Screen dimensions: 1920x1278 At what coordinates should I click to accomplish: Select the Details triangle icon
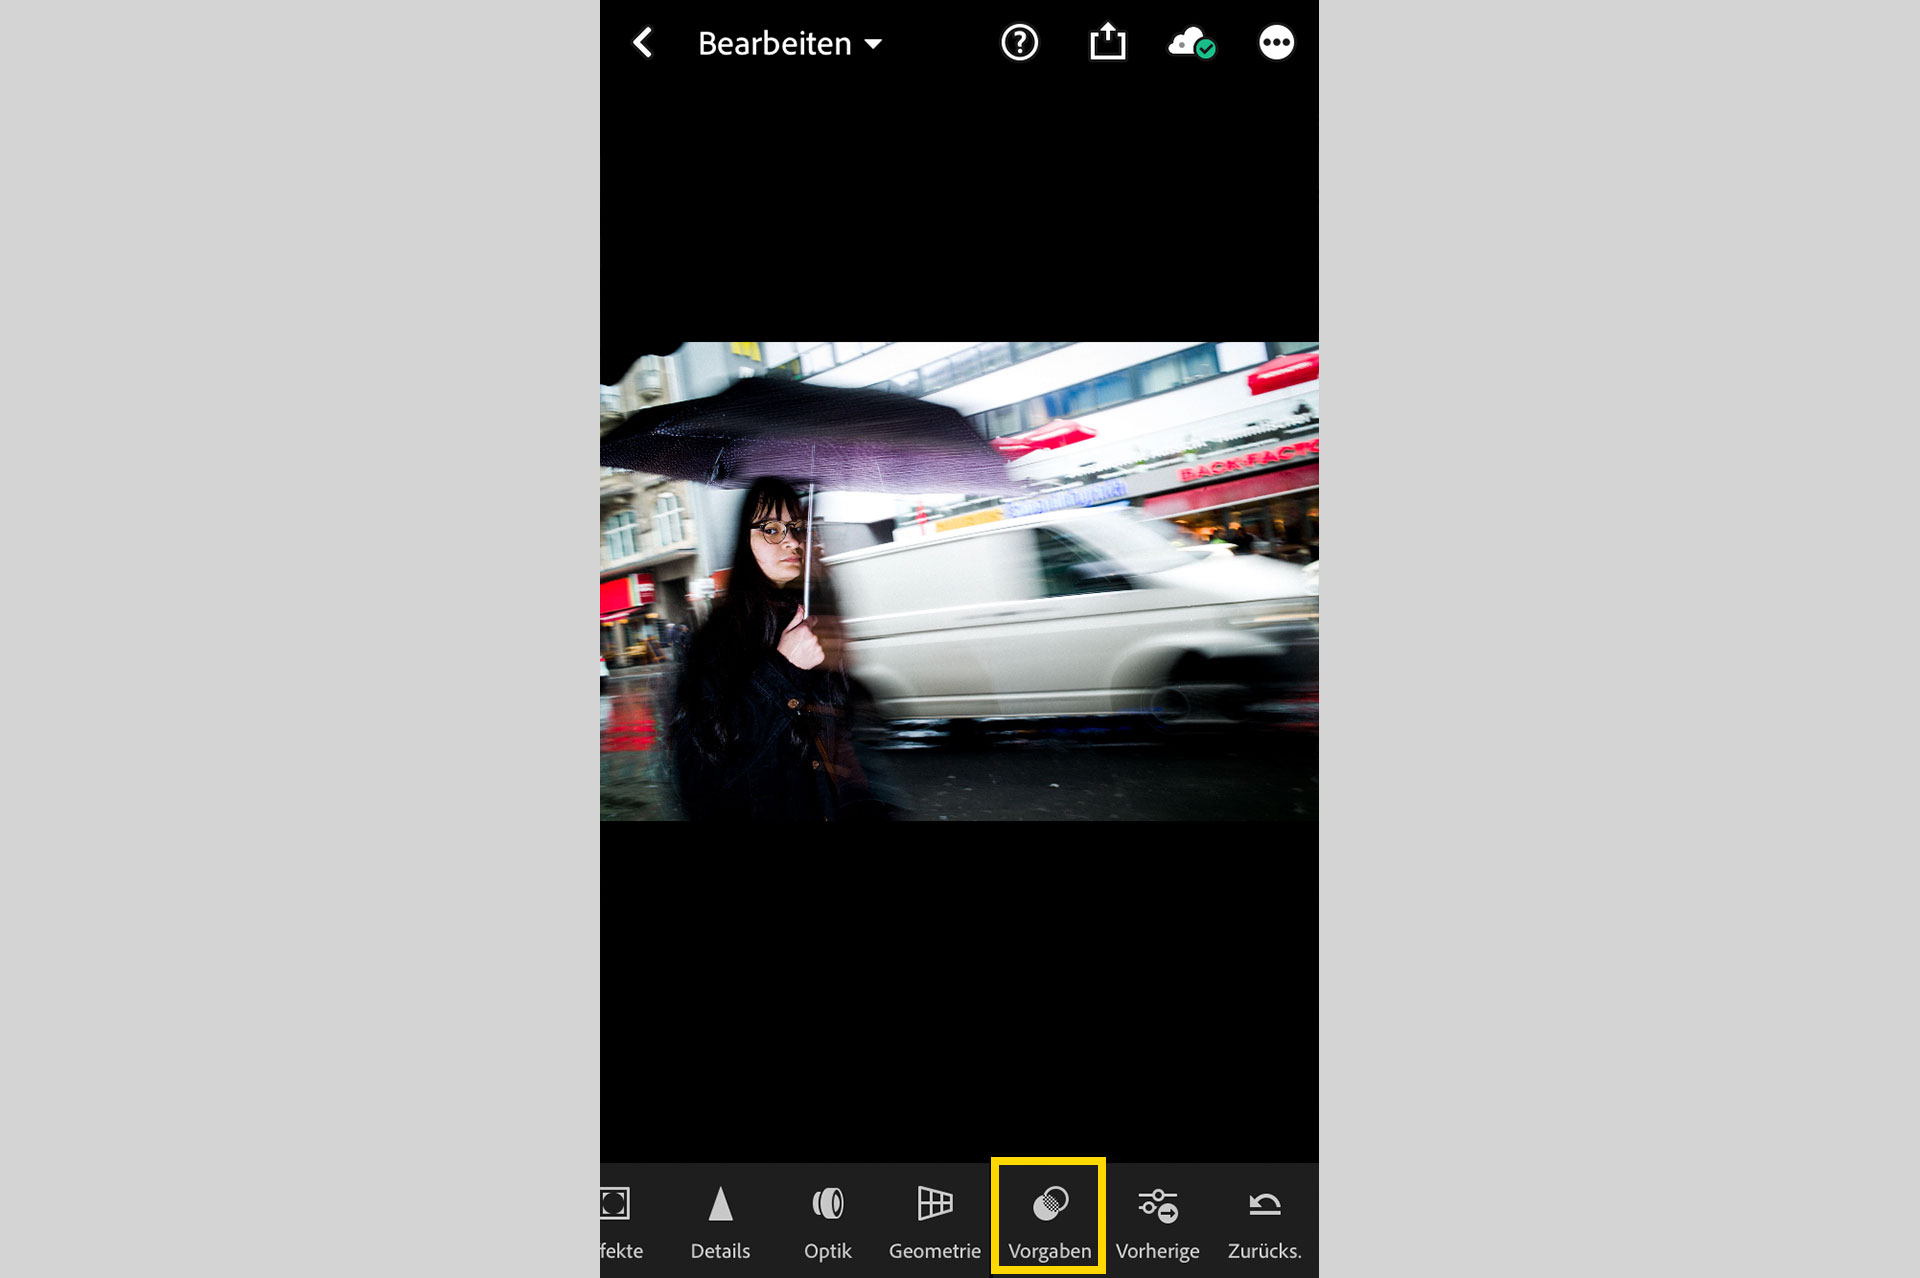720,1204
